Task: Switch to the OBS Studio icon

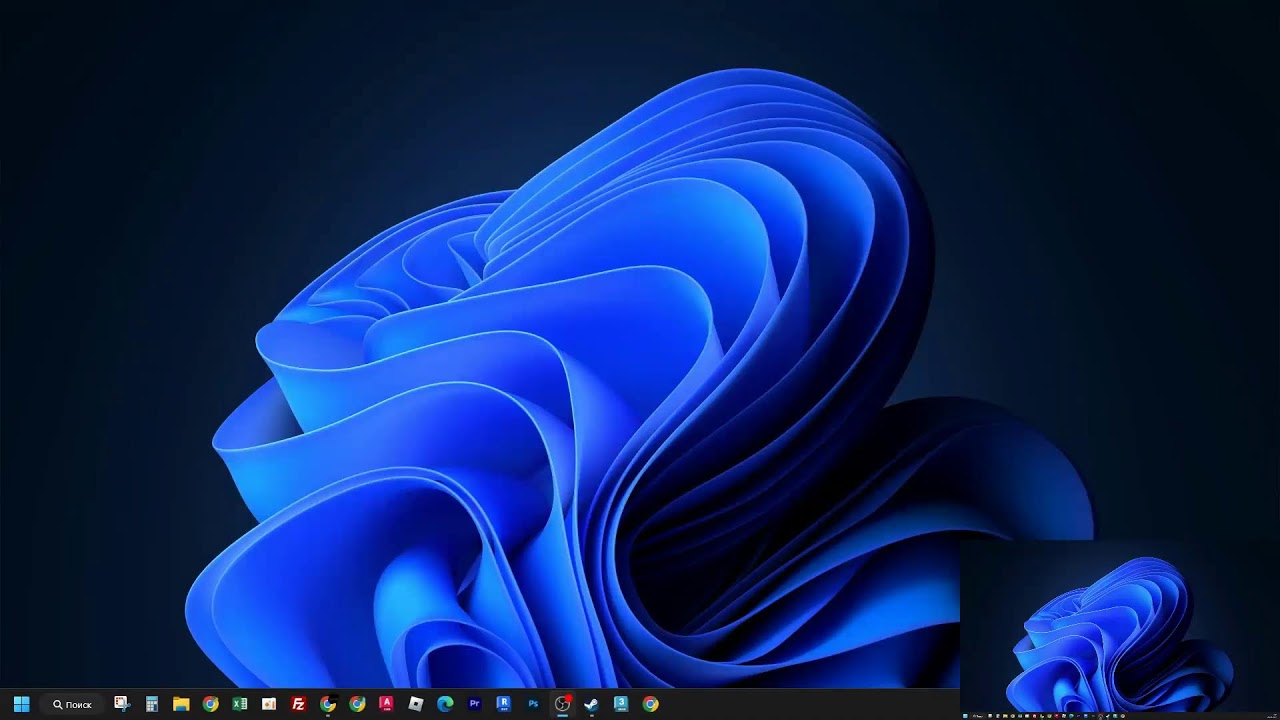Action: pos(562,704)
